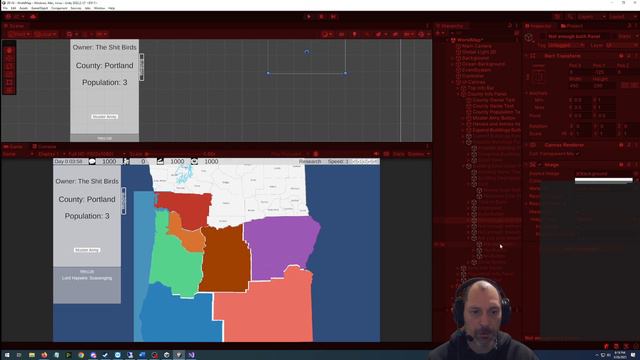Open the Scene draw mode dropdown
The image size is (640, 360).
(x=327, y=34)
